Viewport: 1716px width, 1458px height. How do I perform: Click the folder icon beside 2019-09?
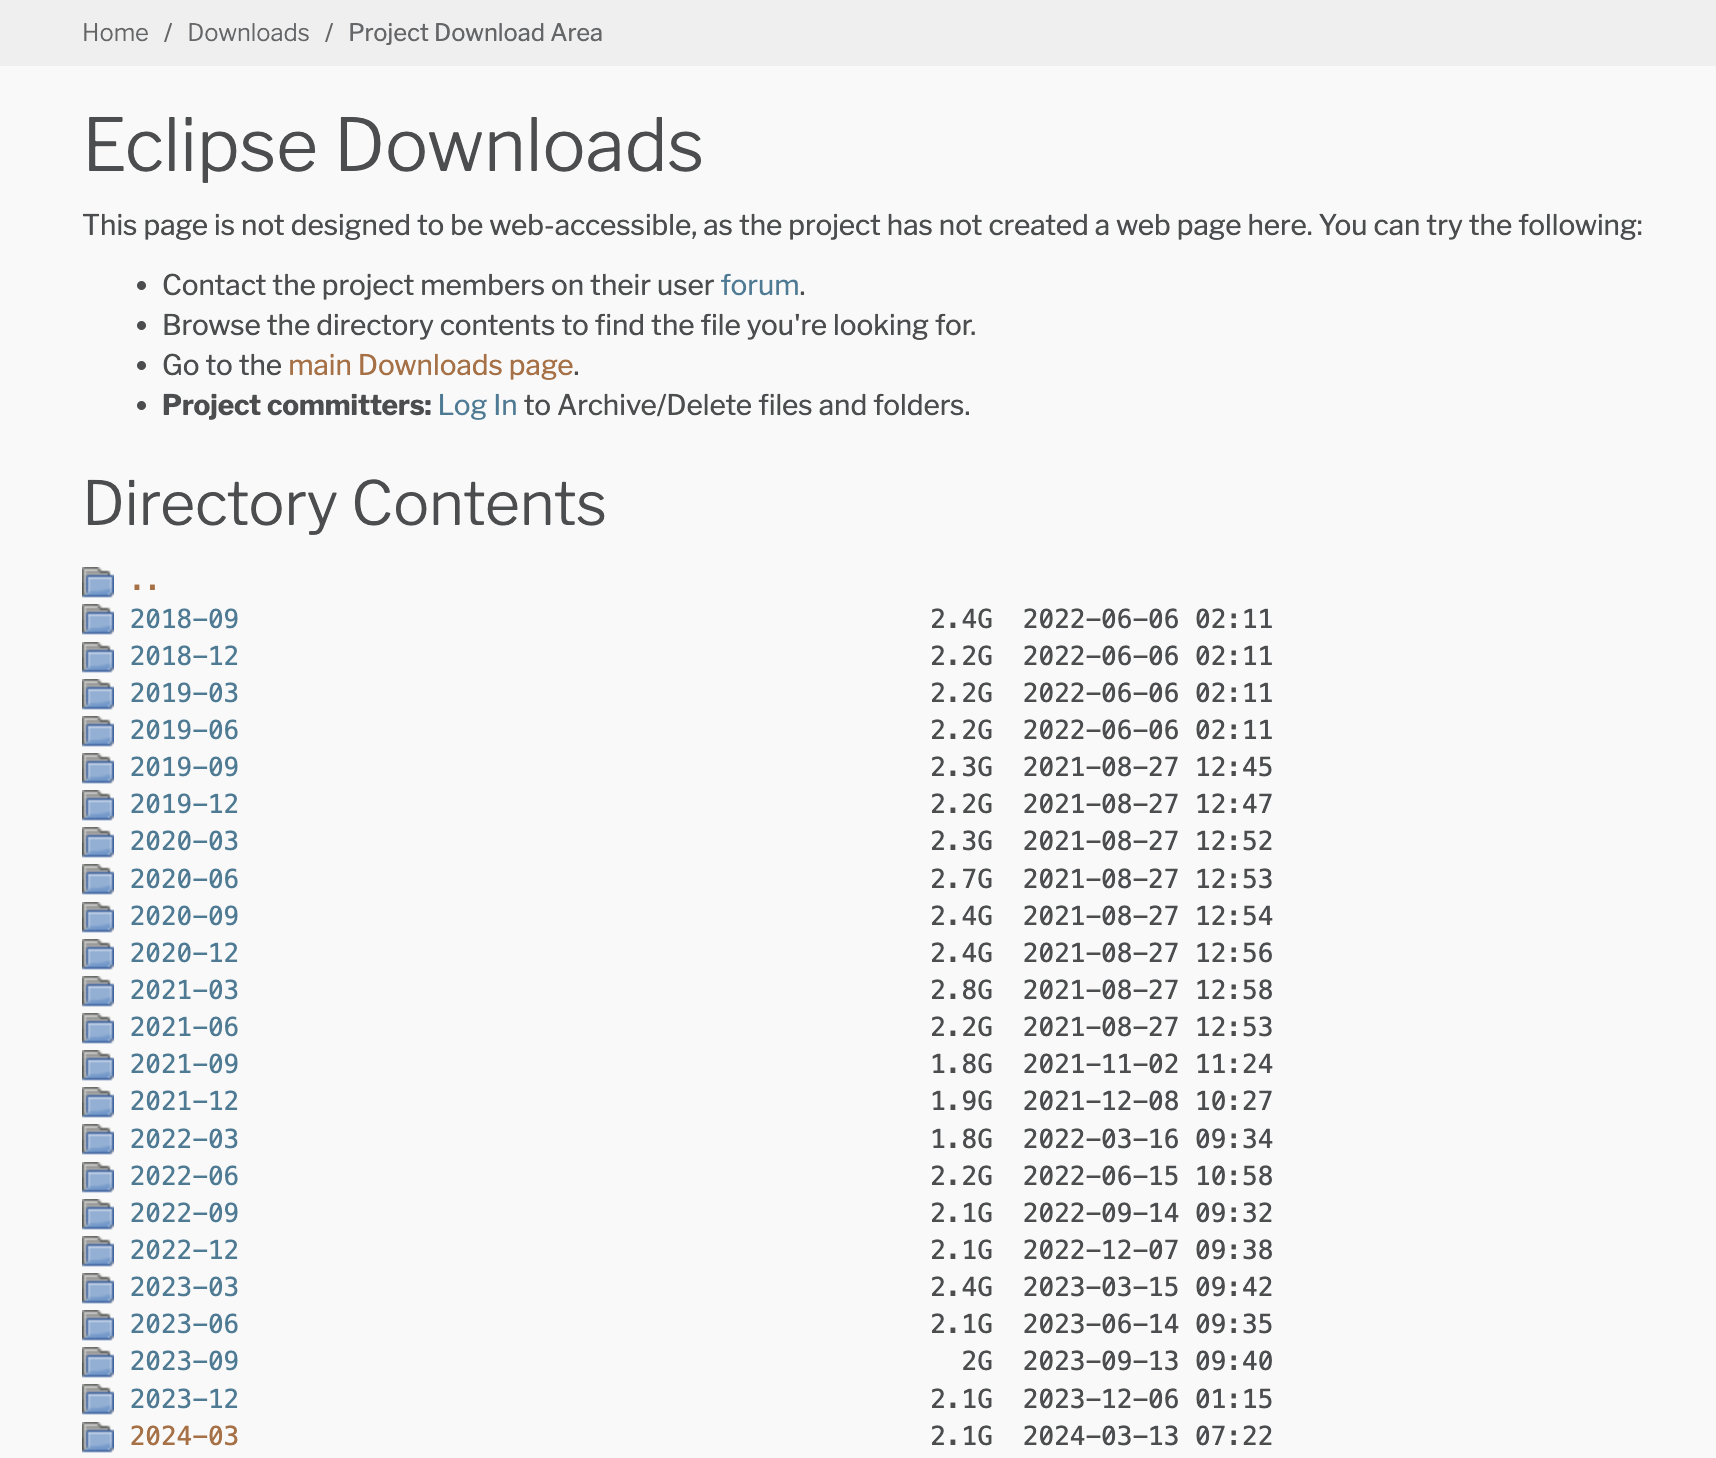coord(98,767)
